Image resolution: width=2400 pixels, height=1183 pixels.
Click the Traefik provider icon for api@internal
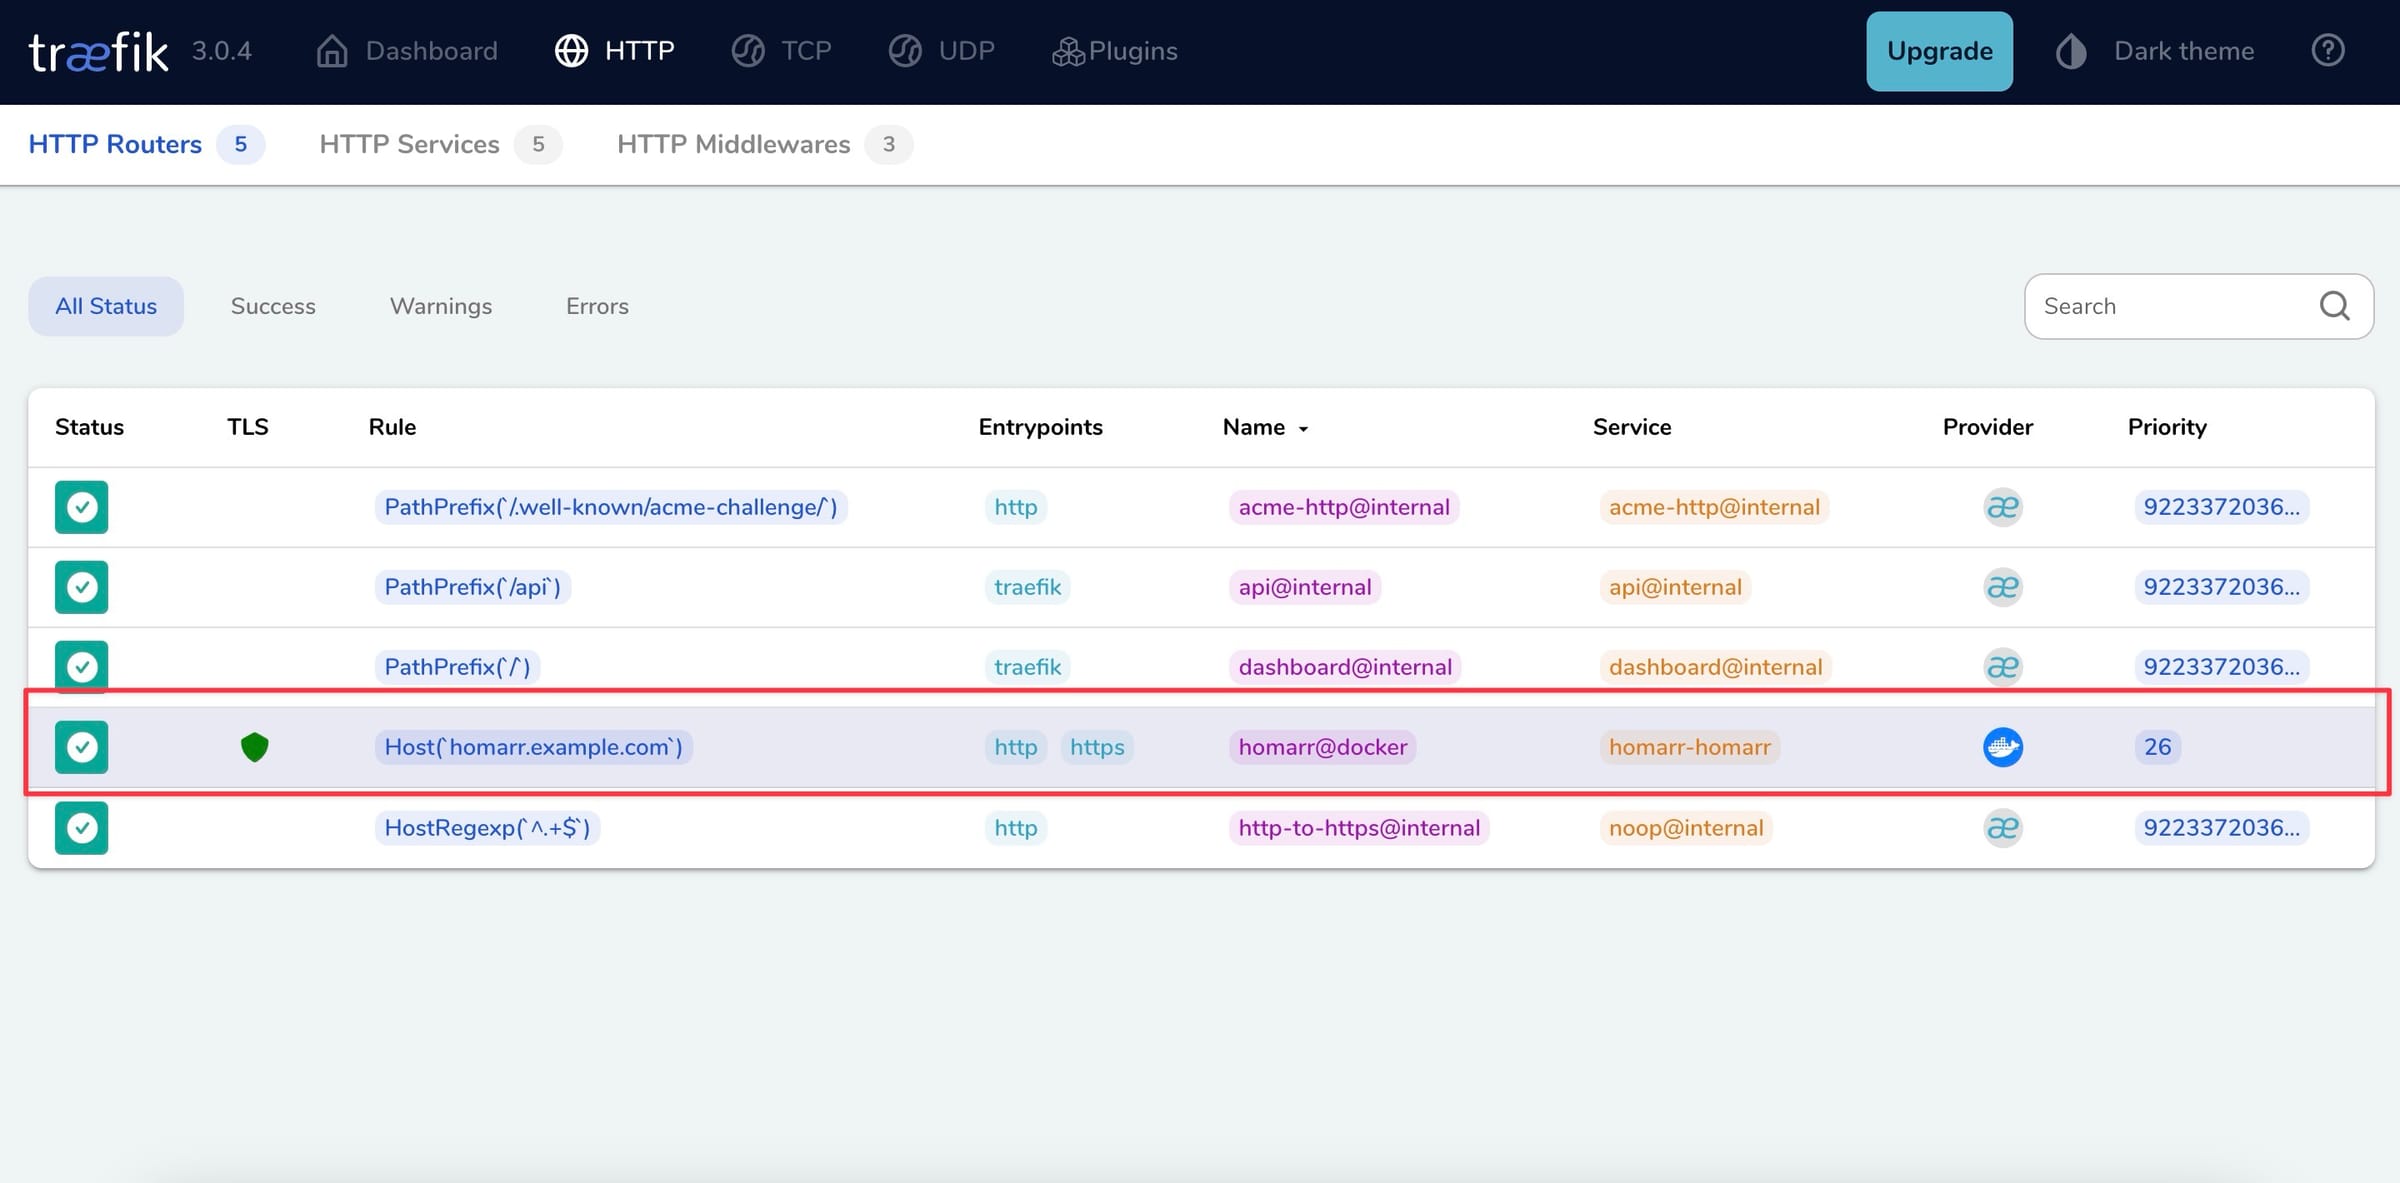coord(2001,587)
